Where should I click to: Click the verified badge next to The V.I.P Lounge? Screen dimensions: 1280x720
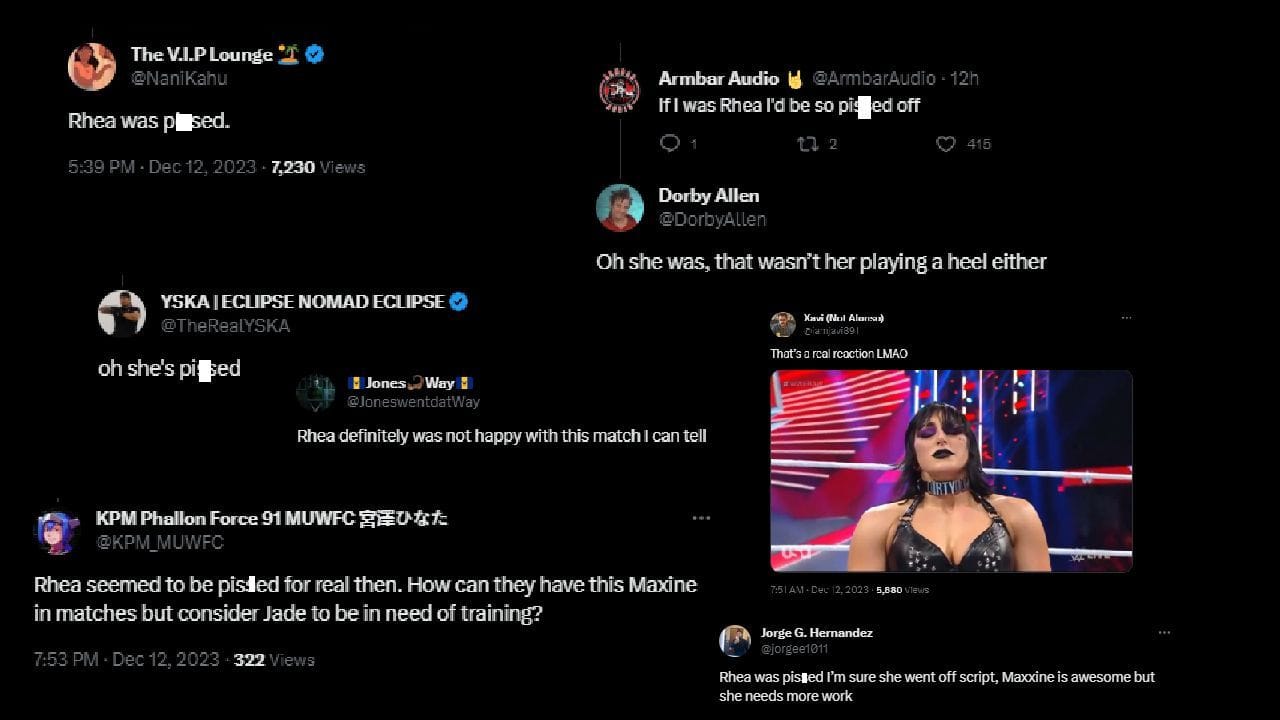(314, 54)
